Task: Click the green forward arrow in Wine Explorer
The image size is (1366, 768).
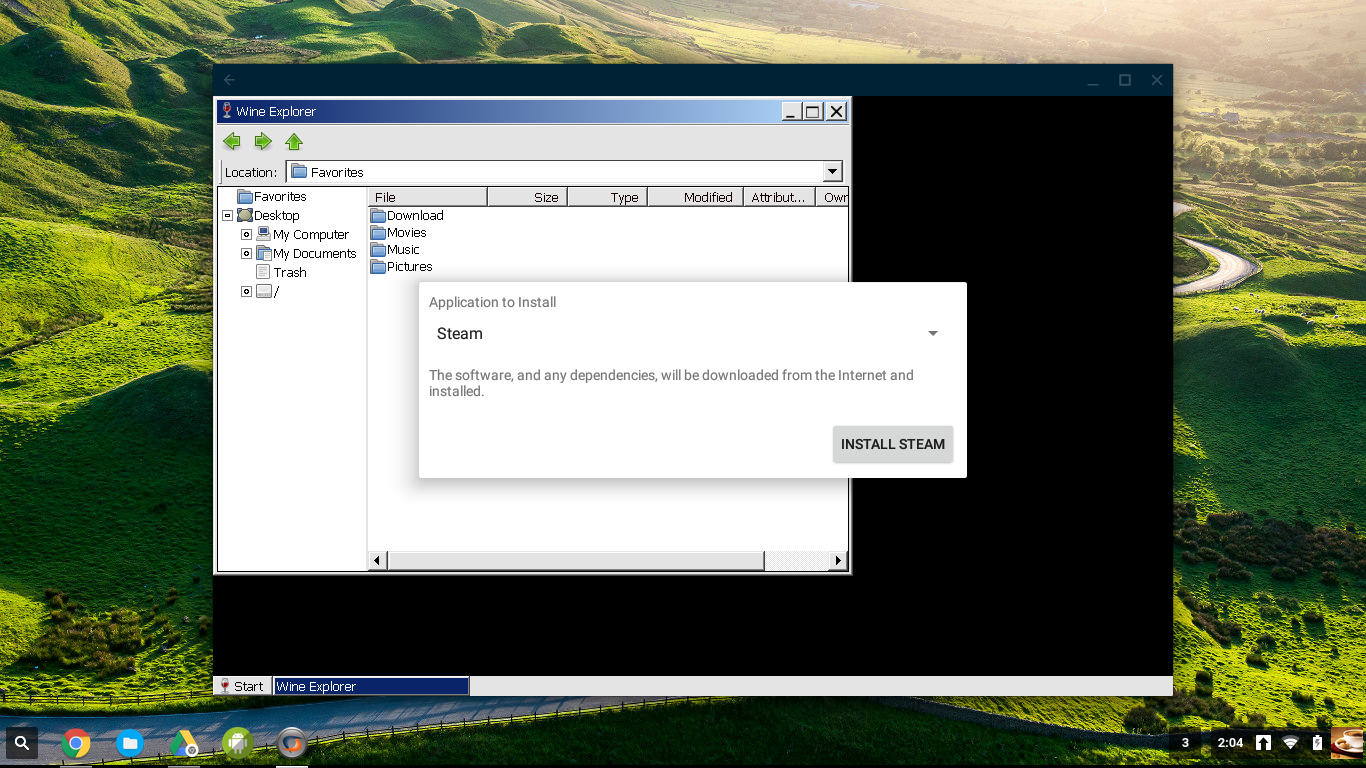Action: click(263, 141)
